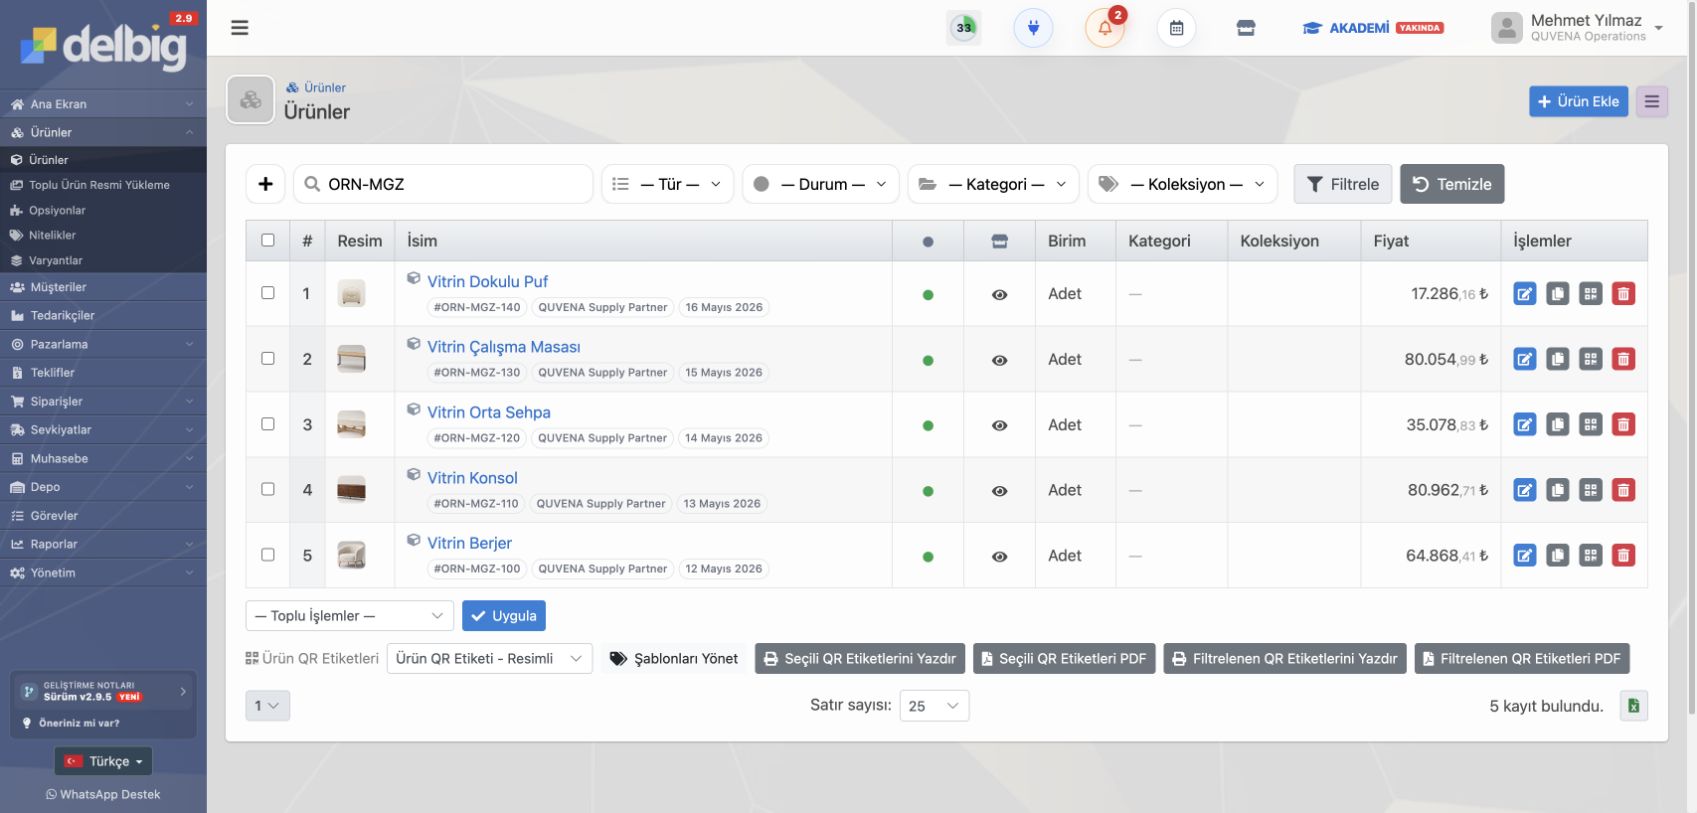Image resolution: width=1697 pixels, height=813 pixels.
Task: Expand Siparişler sidebar menu
Action: tap(103, 401)
